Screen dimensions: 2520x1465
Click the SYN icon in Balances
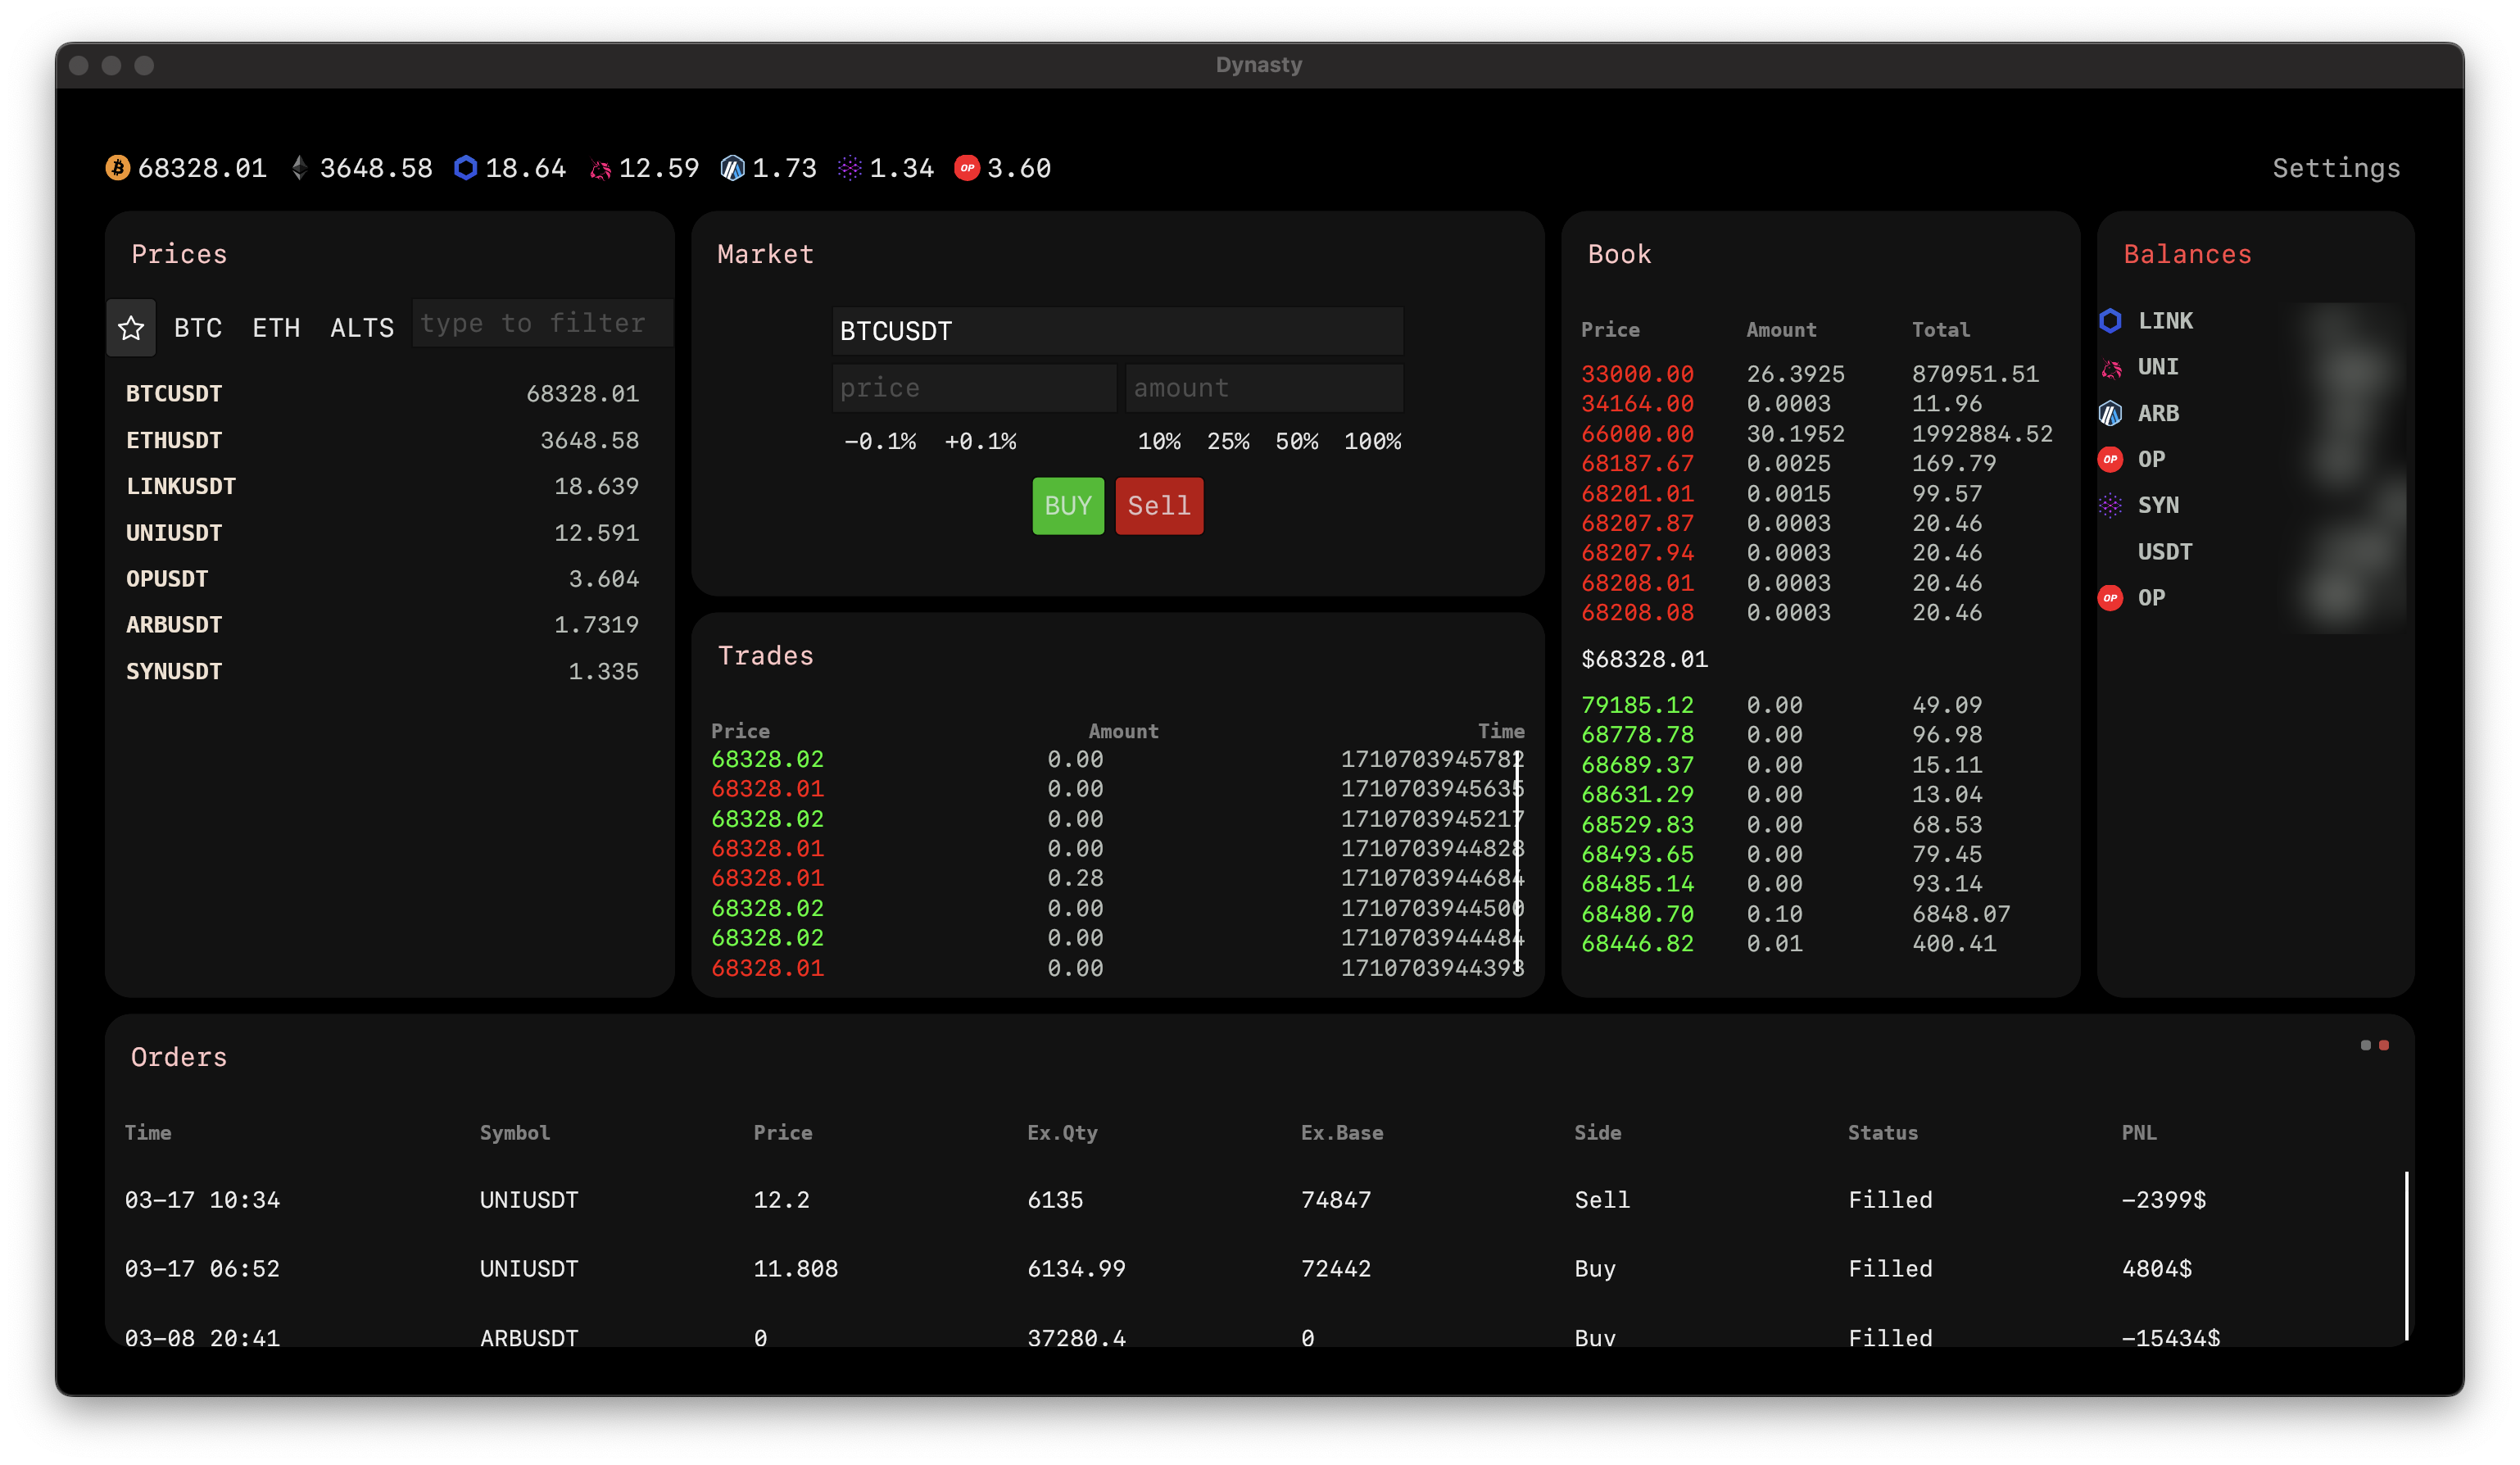click(2110, 506)
